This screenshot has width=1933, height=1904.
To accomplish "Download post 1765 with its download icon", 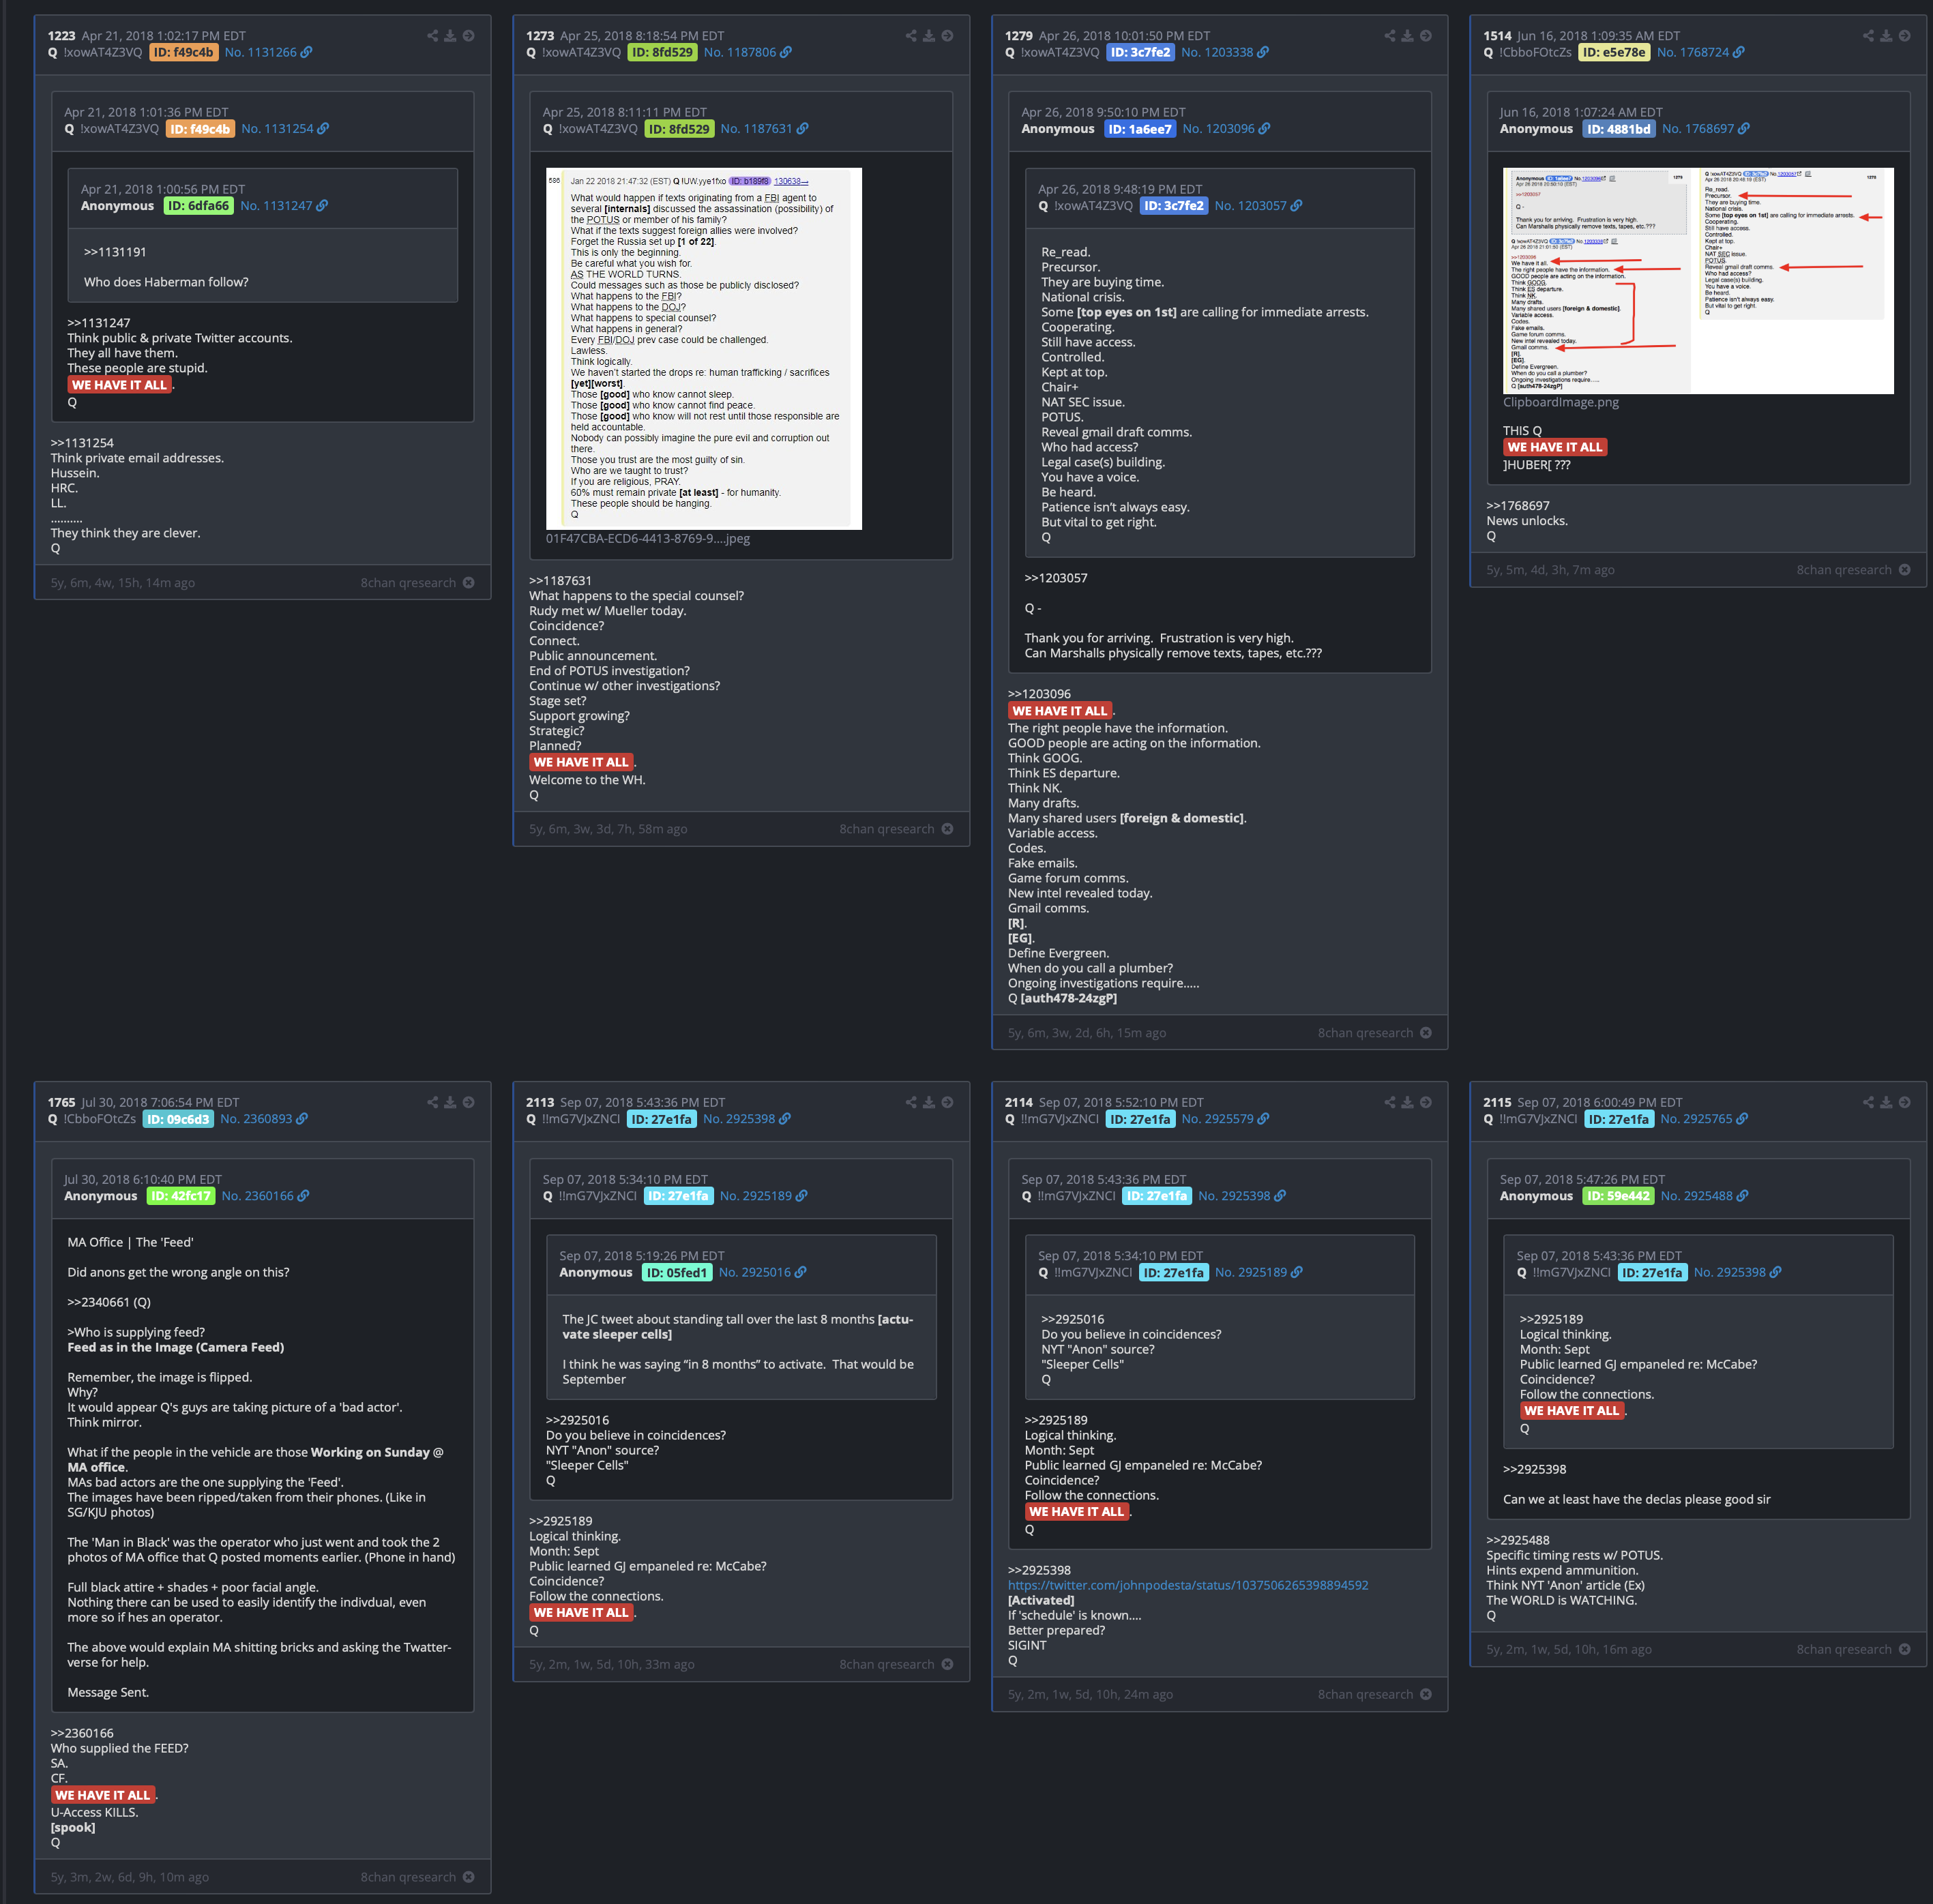I will tap(450, 1102).
